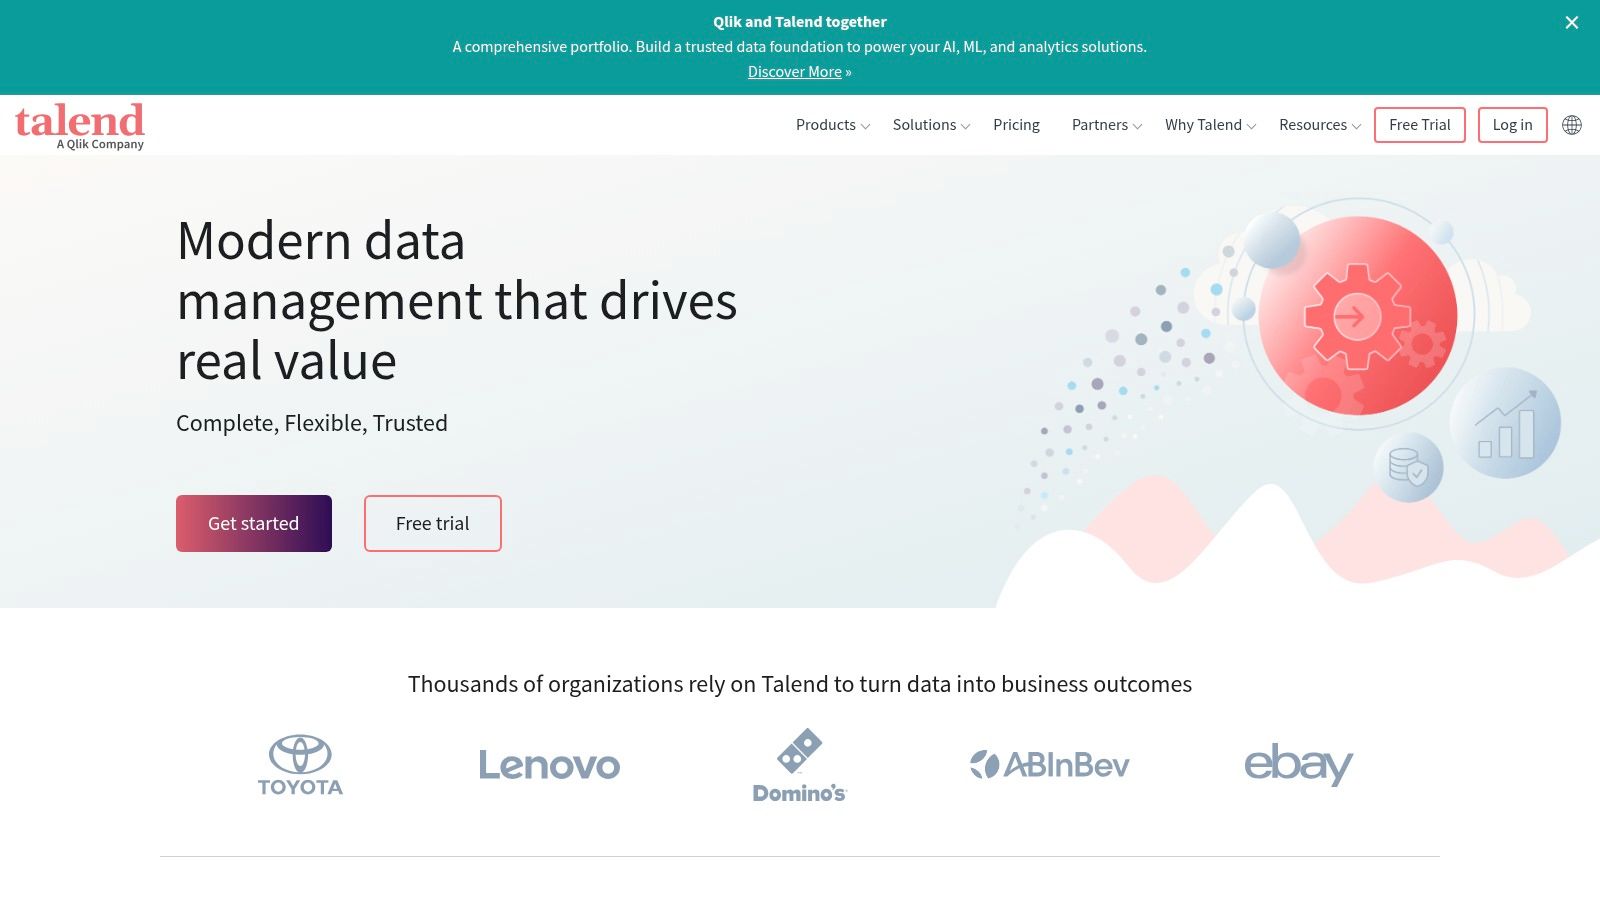
Task: Open the Partners dropdown
Action: tap(1104, 125)
